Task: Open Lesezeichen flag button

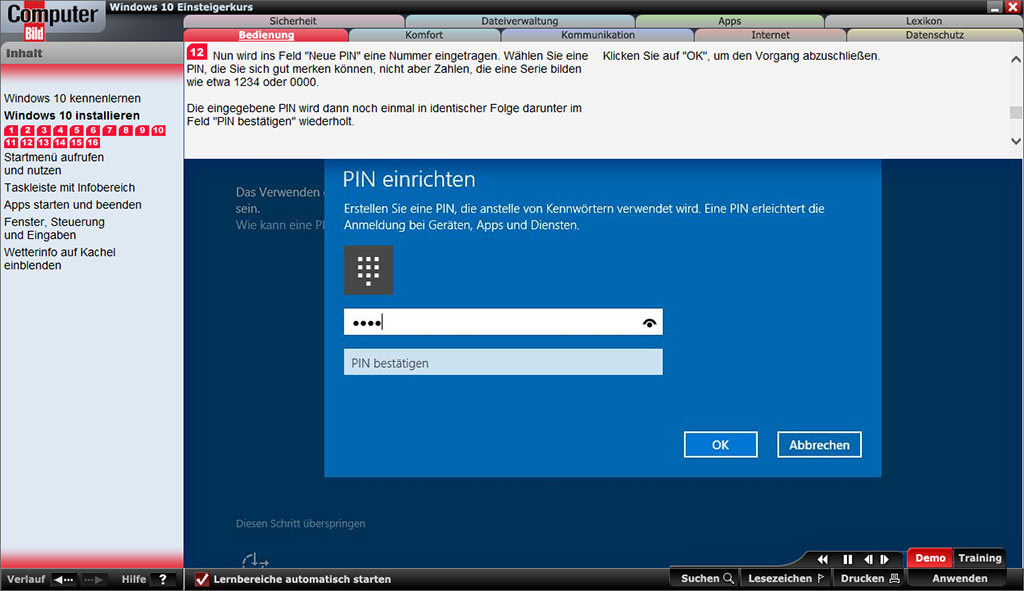Action: [786, 579]
